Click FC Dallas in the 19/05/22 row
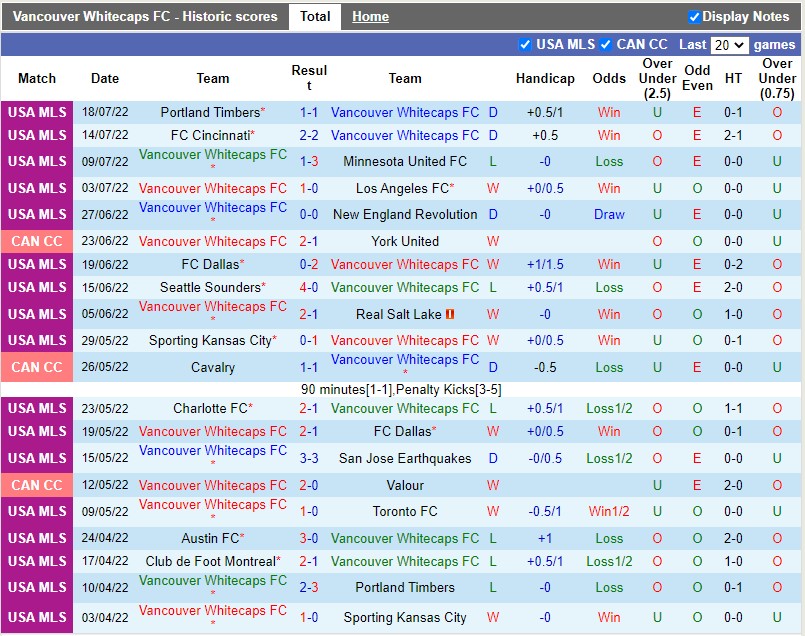This screenshot has height=636, width=805. [402, 432]
